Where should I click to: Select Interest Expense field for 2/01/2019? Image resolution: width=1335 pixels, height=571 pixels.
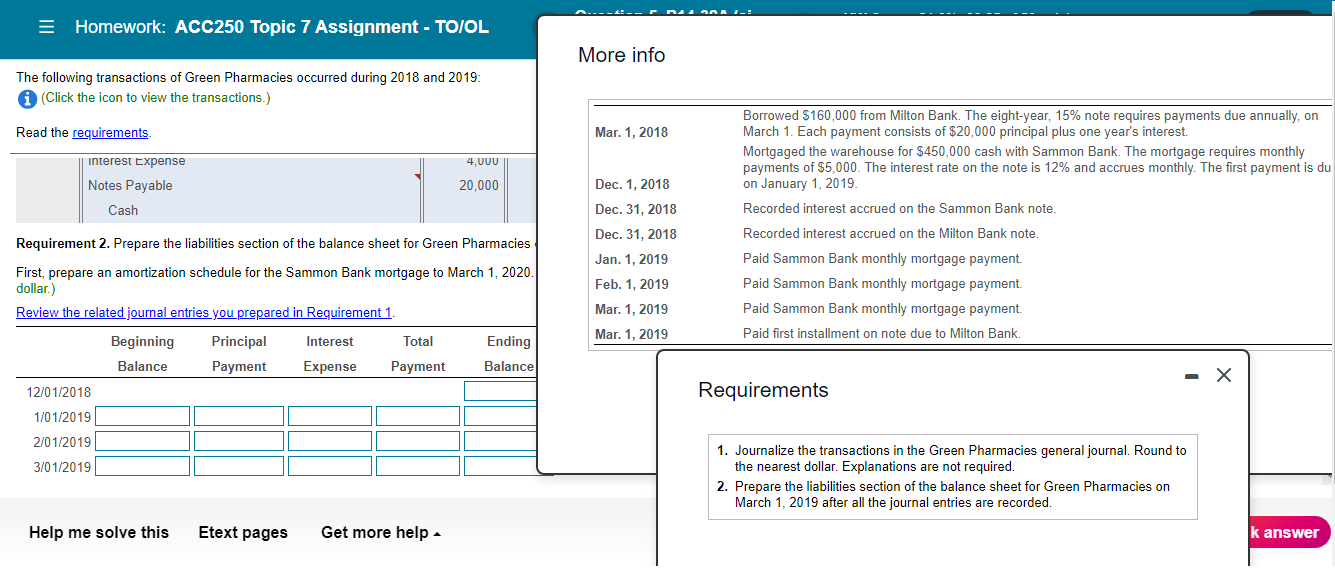click(x=330, y=441)
